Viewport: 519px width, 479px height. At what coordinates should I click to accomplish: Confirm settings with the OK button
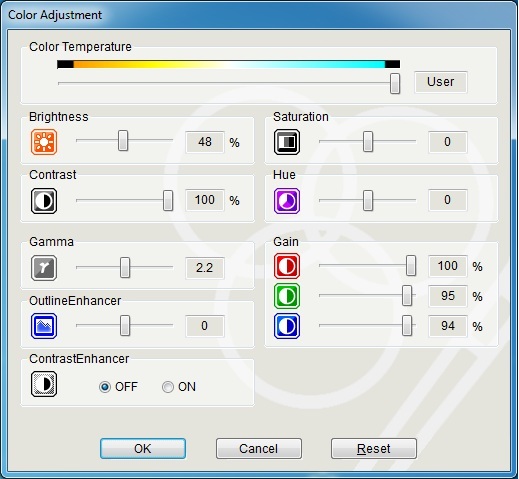(x=143, y=449)
